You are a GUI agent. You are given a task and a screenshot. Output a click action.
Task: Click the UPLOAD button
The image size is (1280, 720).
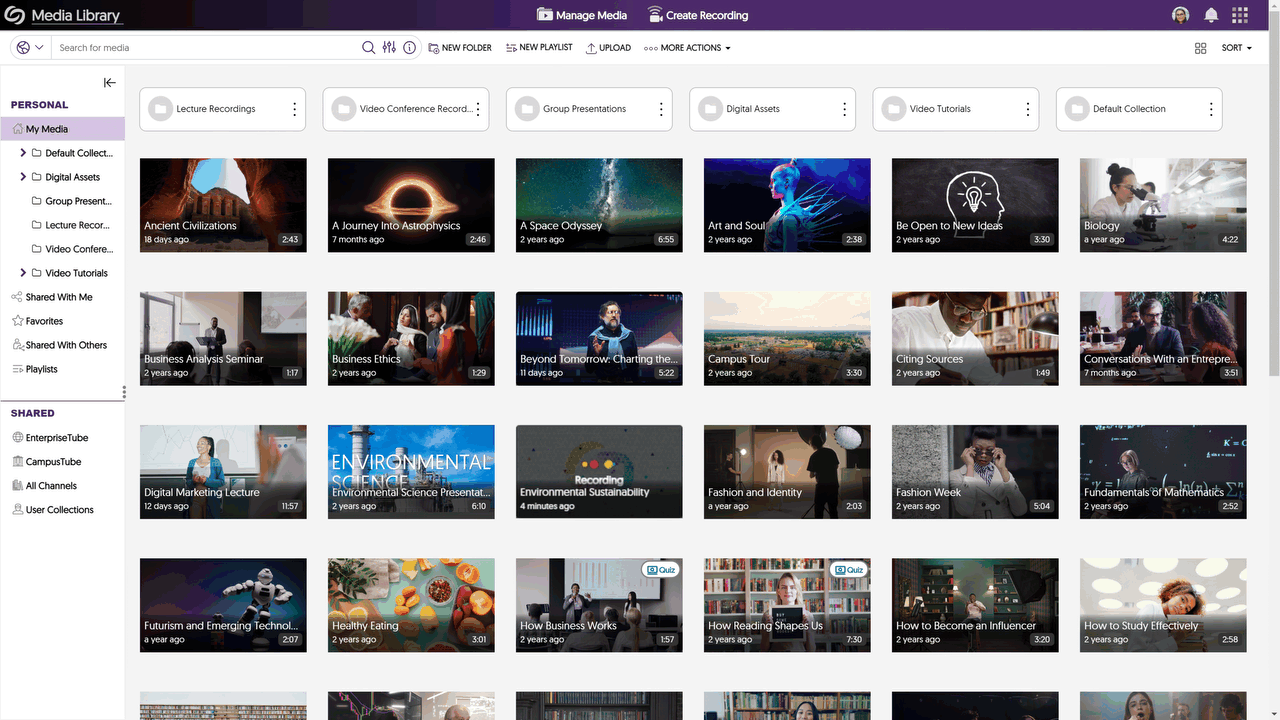[608, 47]
